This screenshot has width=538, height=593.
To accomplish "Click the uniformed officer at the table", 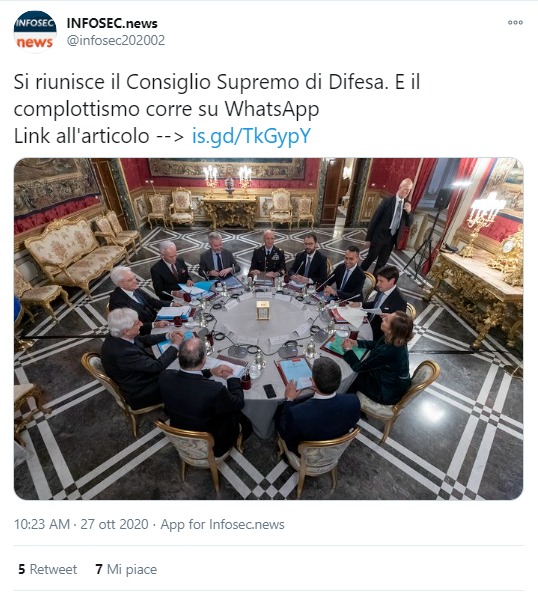I will click(267, 253).
